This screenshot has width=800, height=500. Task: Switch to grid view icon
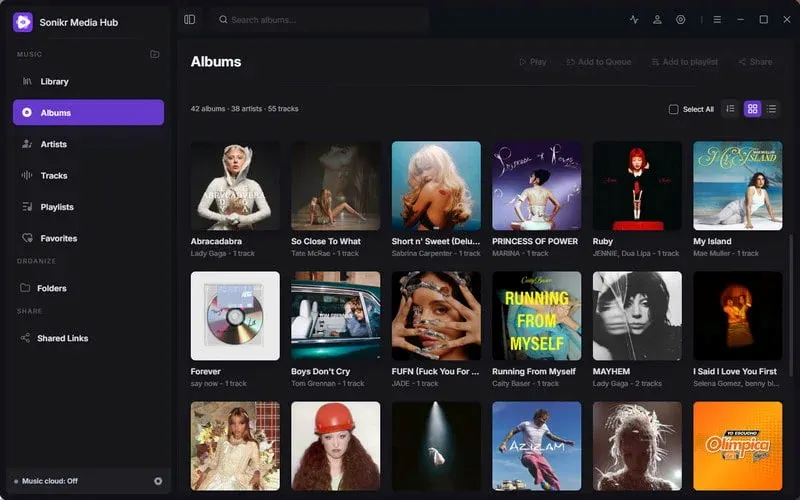752,109
